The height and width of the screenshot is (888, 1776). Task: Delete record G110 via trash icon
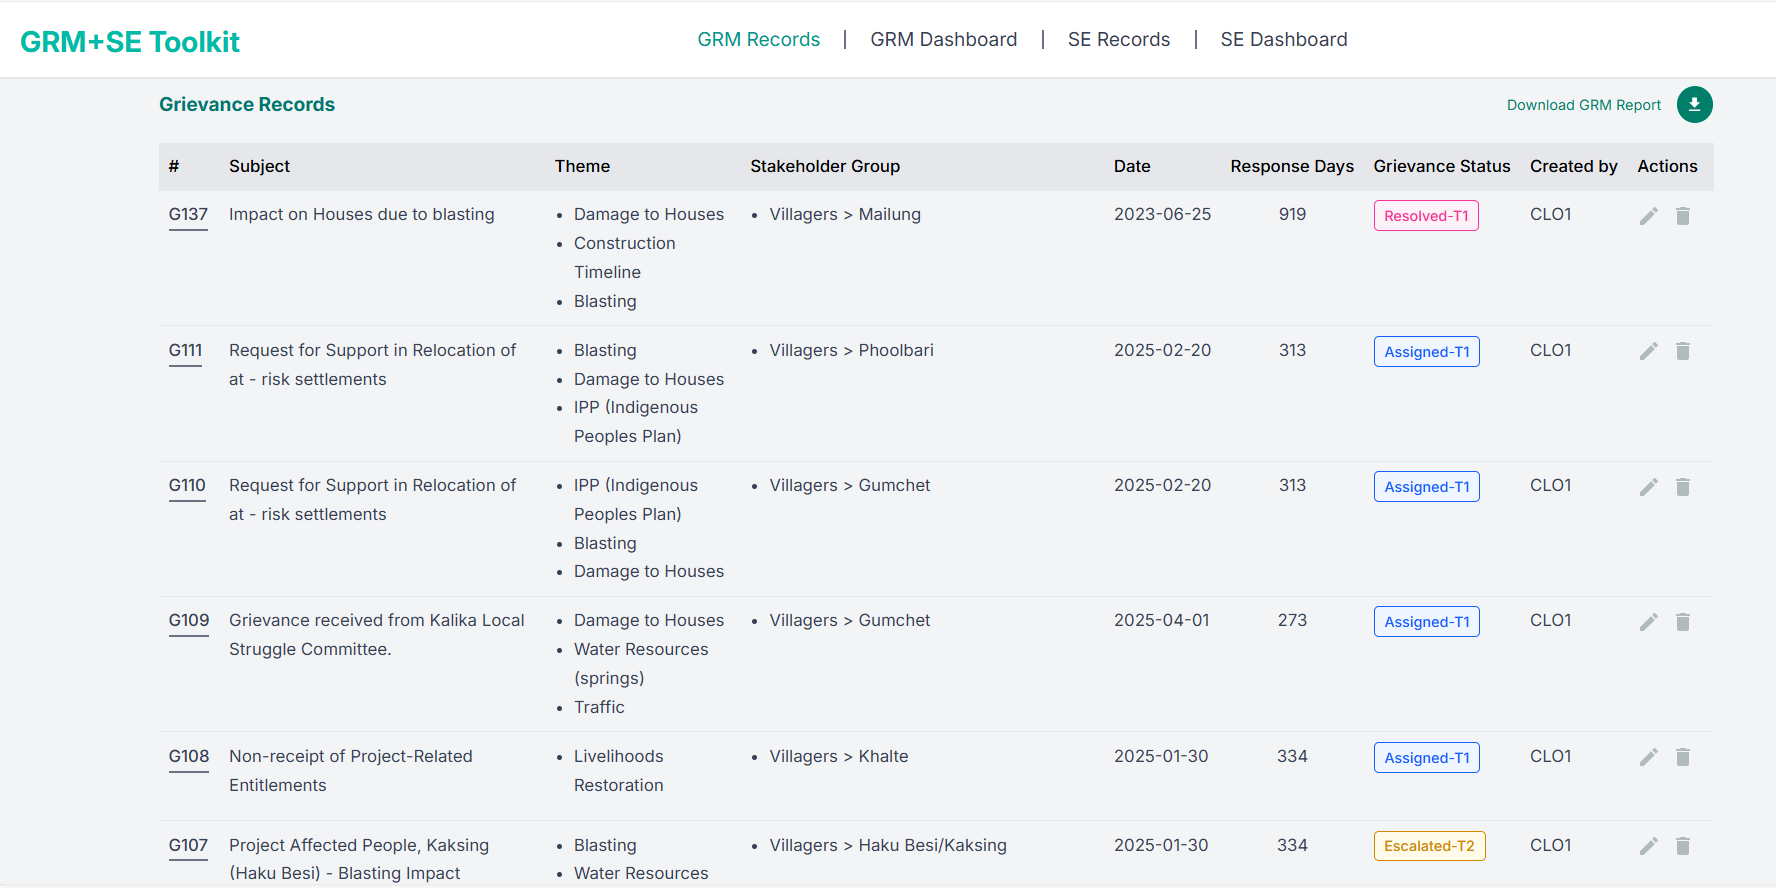1683,487
